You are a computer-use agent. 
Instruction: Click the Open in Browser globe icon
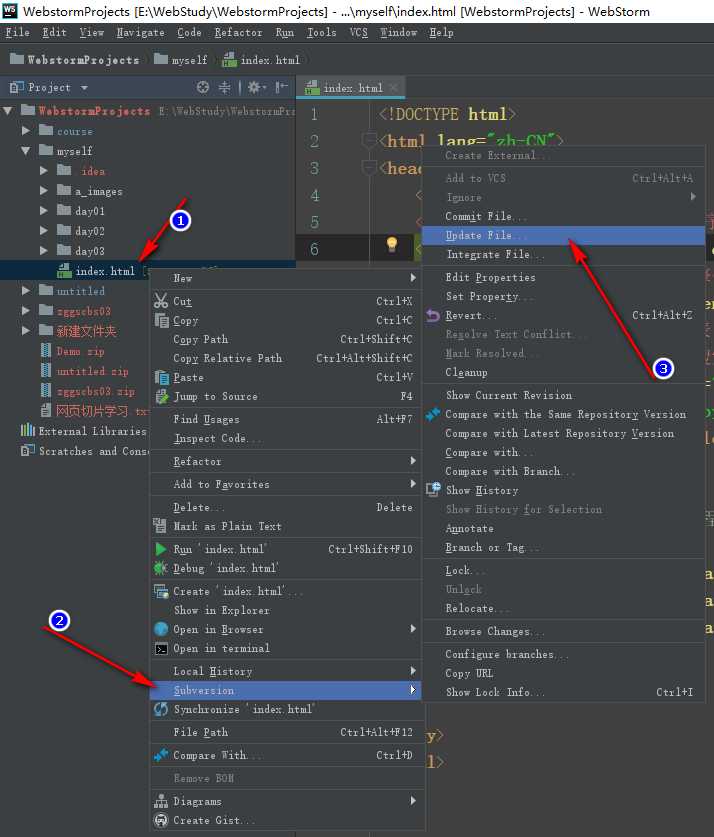[x=161, y=629]
